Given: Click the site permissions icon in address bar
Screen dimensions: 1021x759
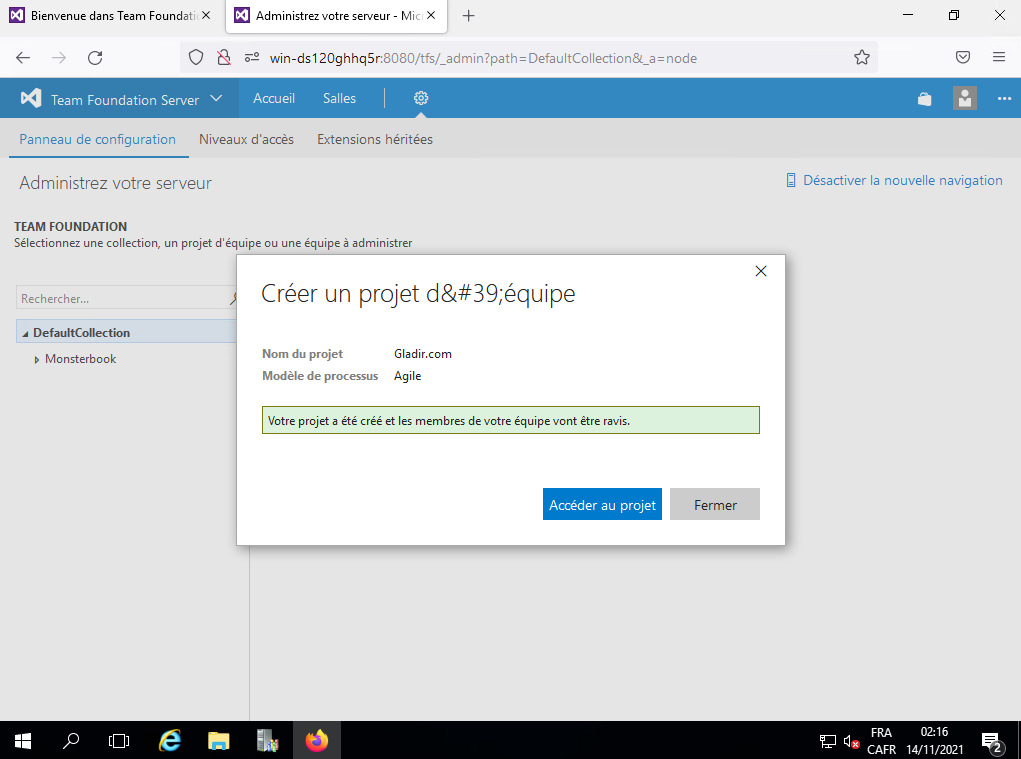Looking at the screenshot, I should (252, 57).
